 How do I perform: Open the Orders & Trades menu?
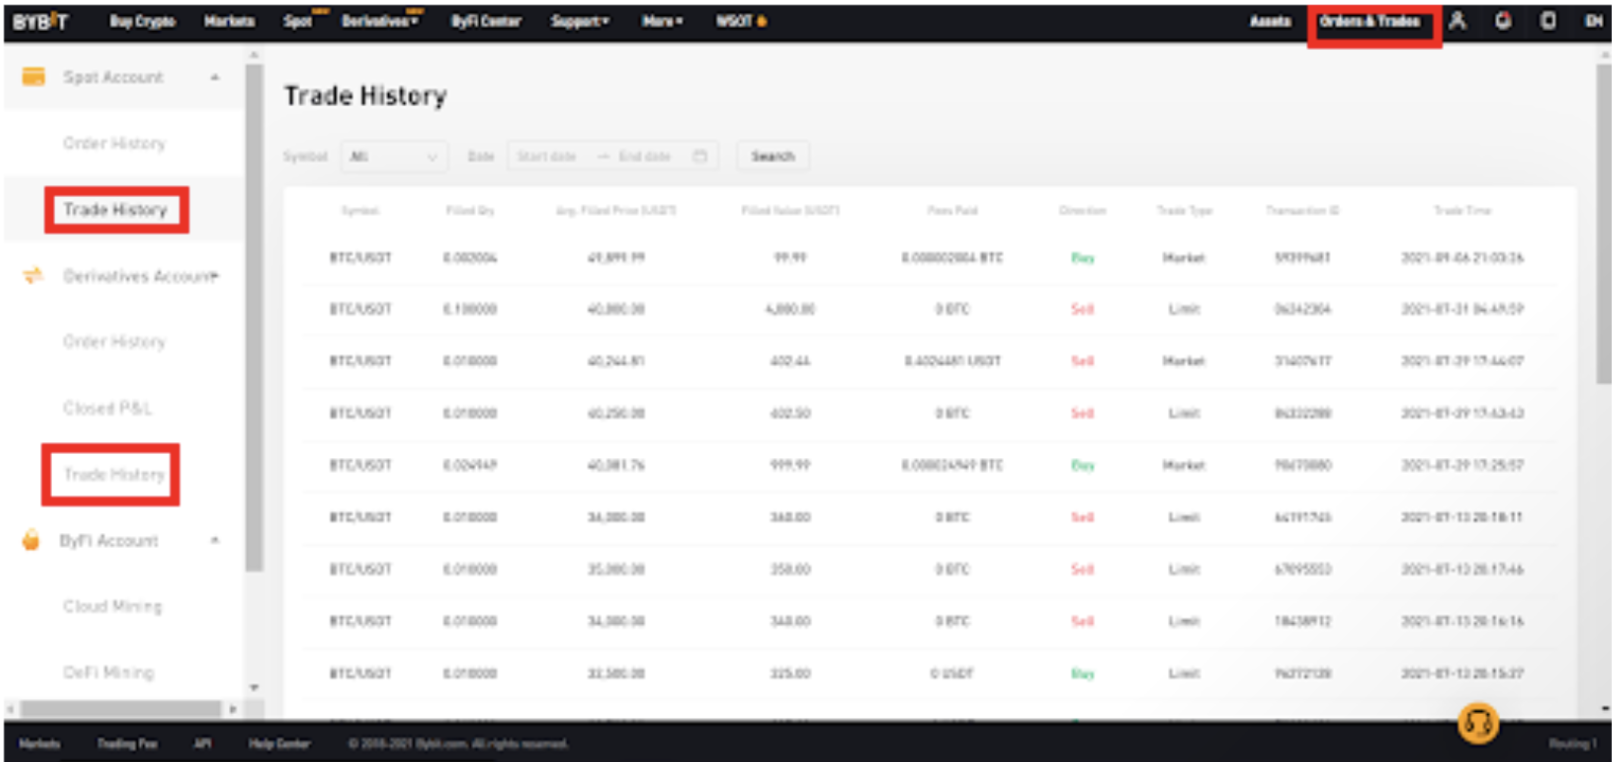[x=1369, y=21]
